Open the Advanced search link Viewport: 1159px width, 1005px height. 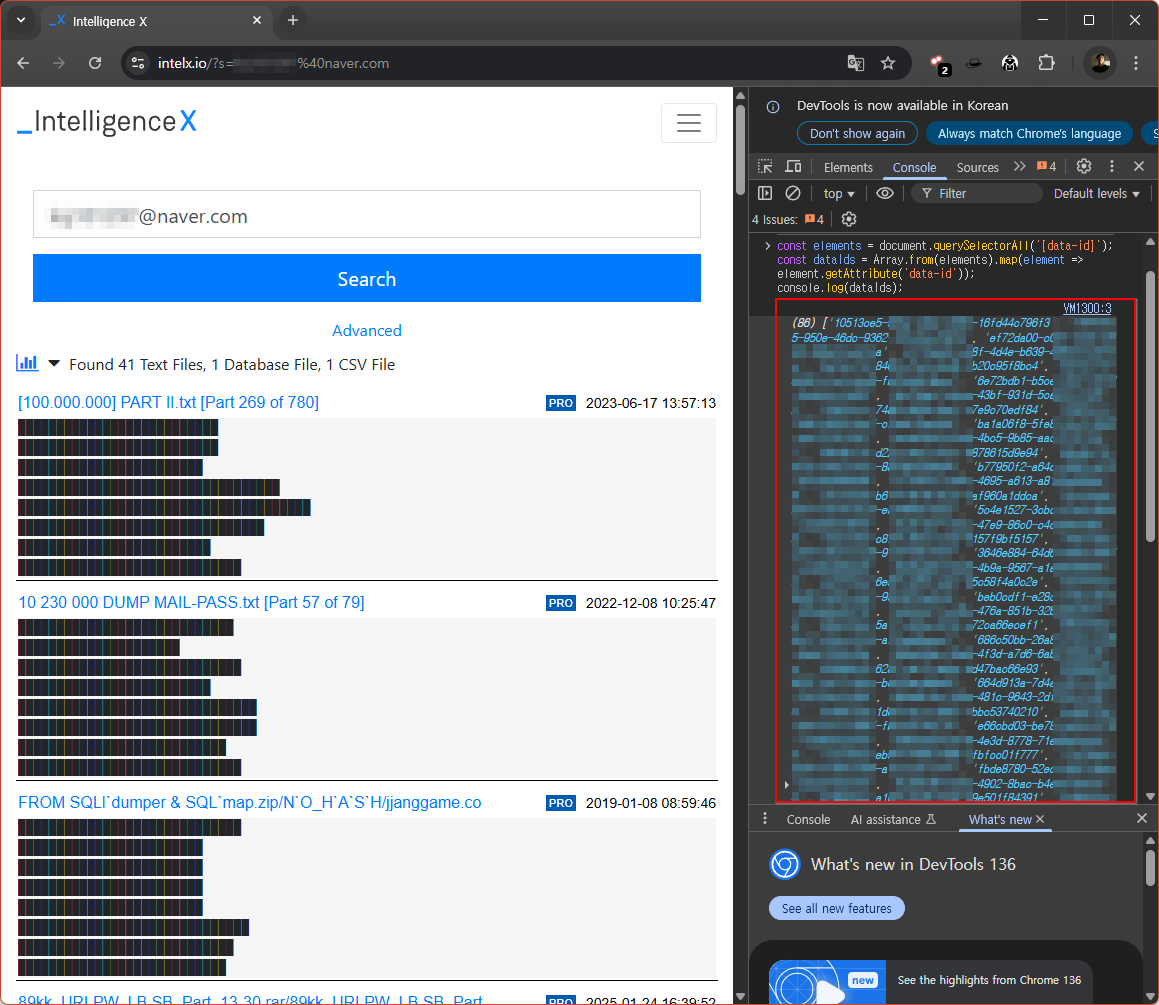367,330
